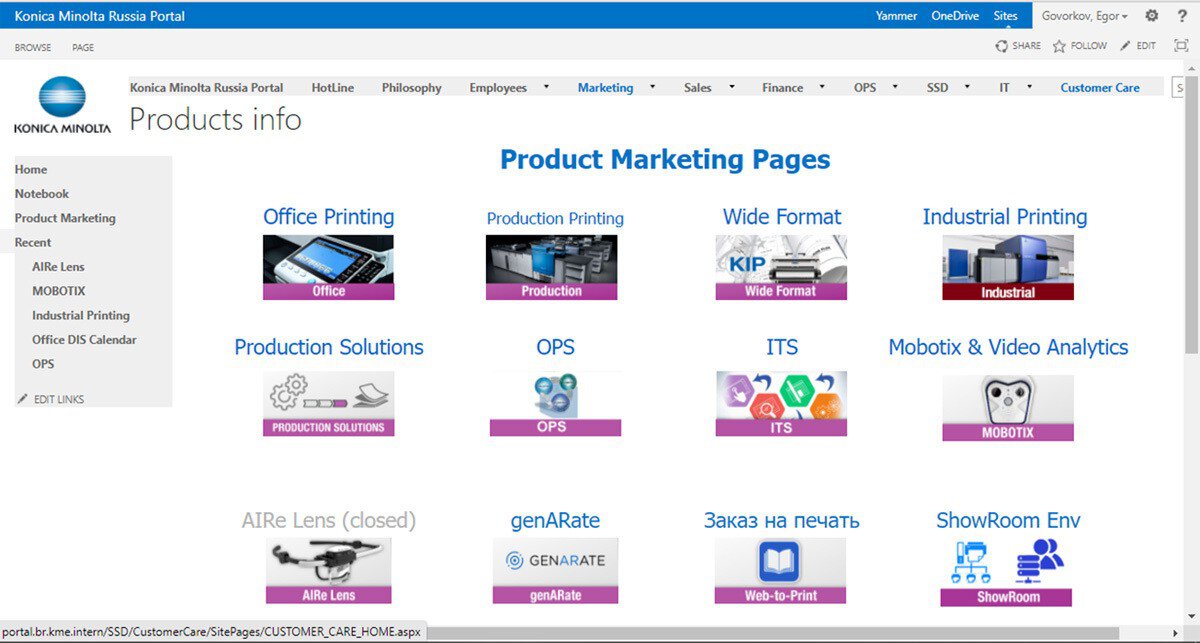Open Industrial Printing under Recent
Viewport: 1200px width, 643px height.
[81, 316]
